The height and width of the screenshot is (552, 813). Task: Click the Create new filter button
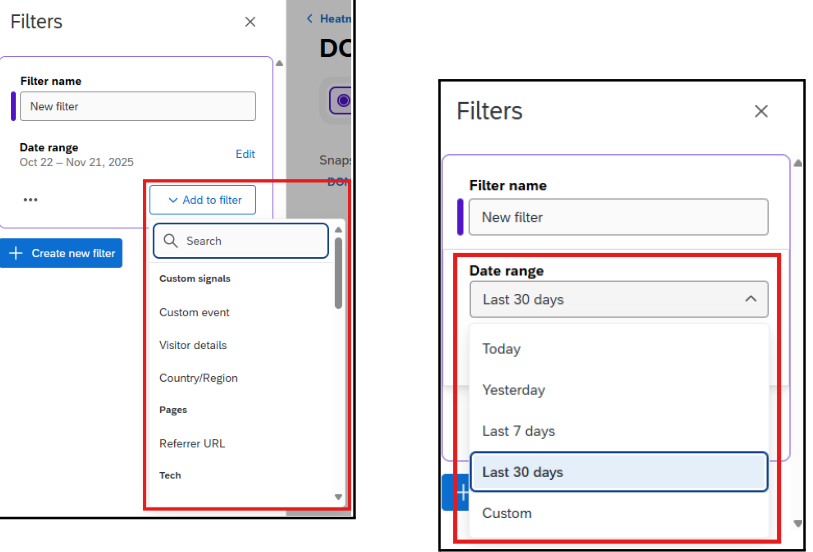pos(61,253)
